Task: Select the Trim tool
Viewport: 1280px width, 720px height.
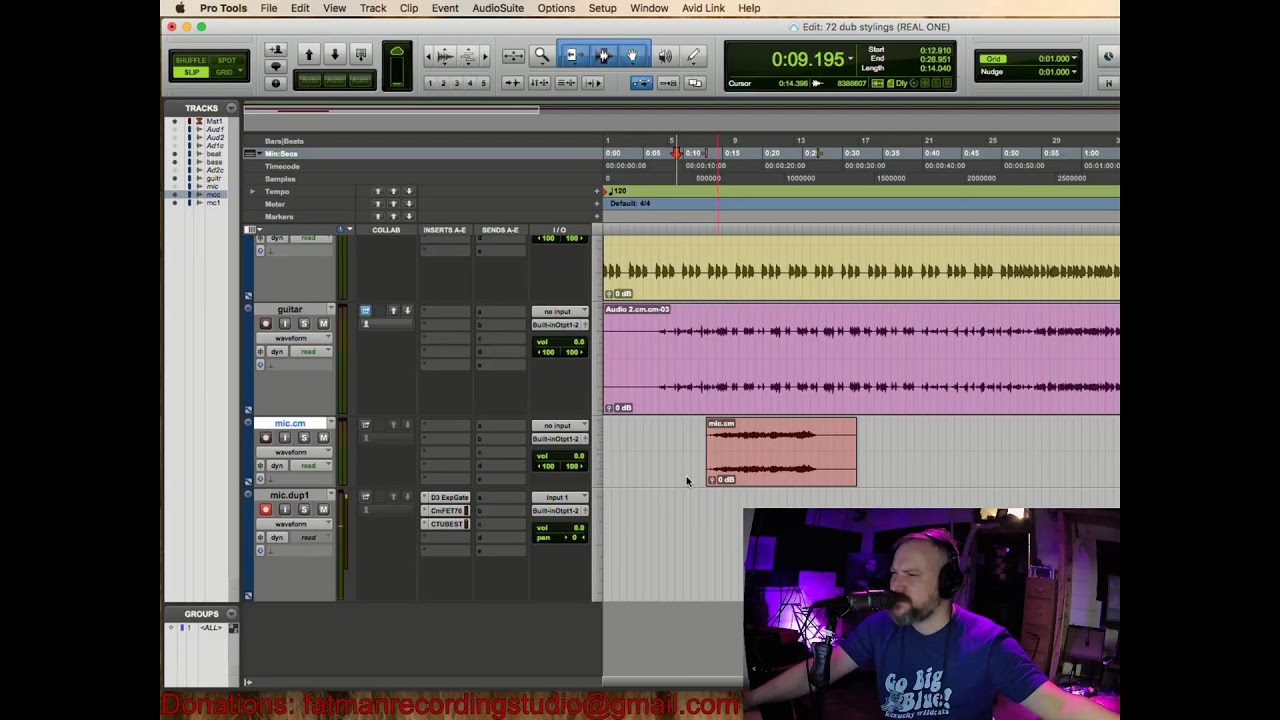Action: pyautogui.click(x=574, y=56)
